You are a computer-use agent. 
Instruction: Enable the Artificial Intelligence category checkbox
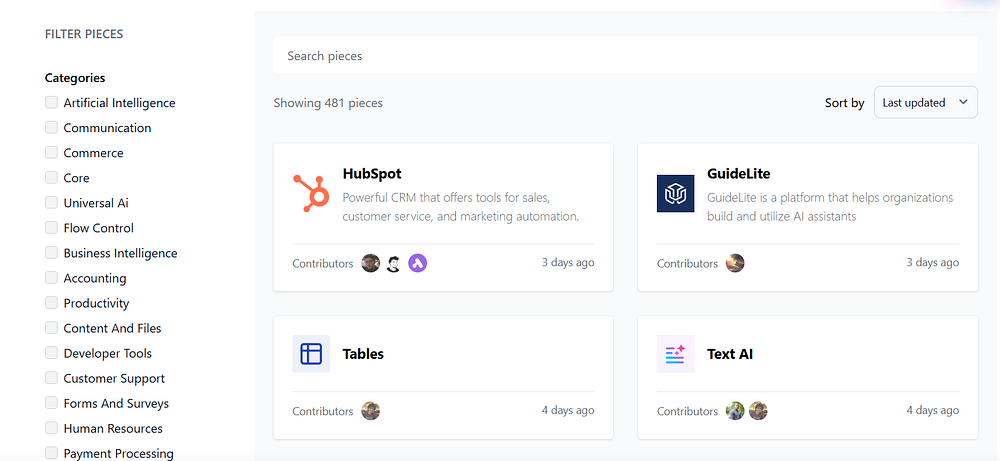tap(52, 103)
